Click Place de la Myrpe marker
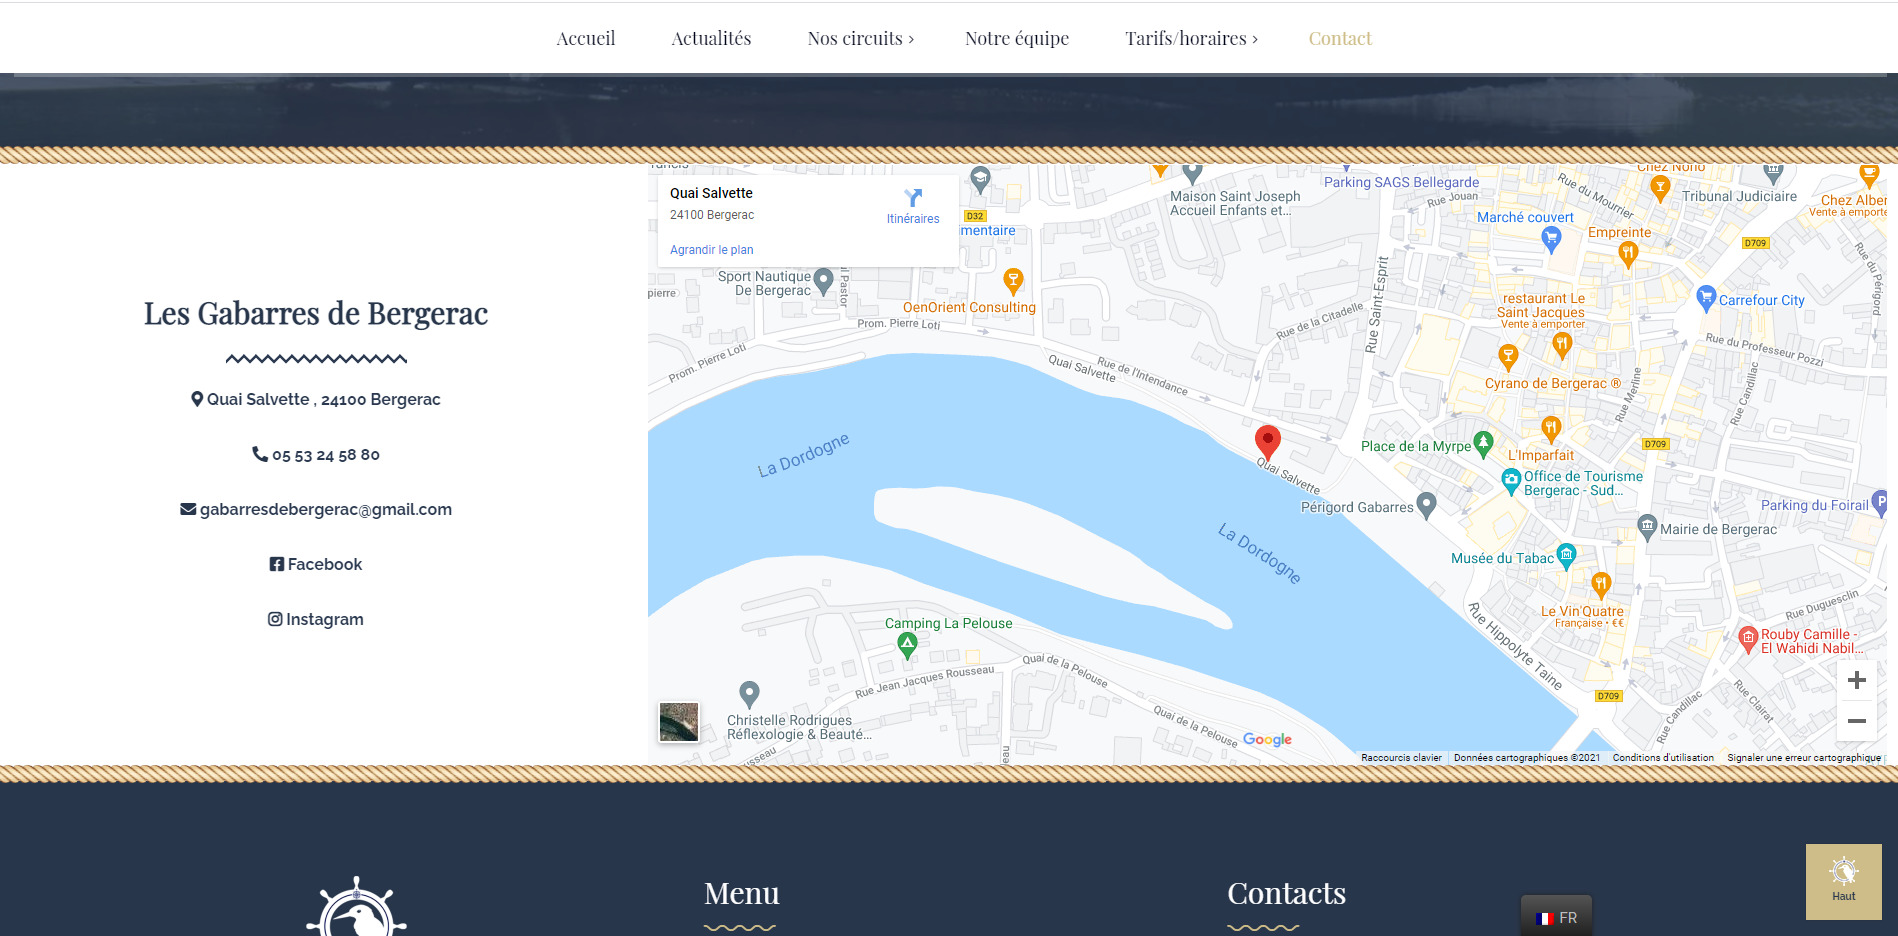Screen dimensions: 1898x936 (x=1483, y=444)
